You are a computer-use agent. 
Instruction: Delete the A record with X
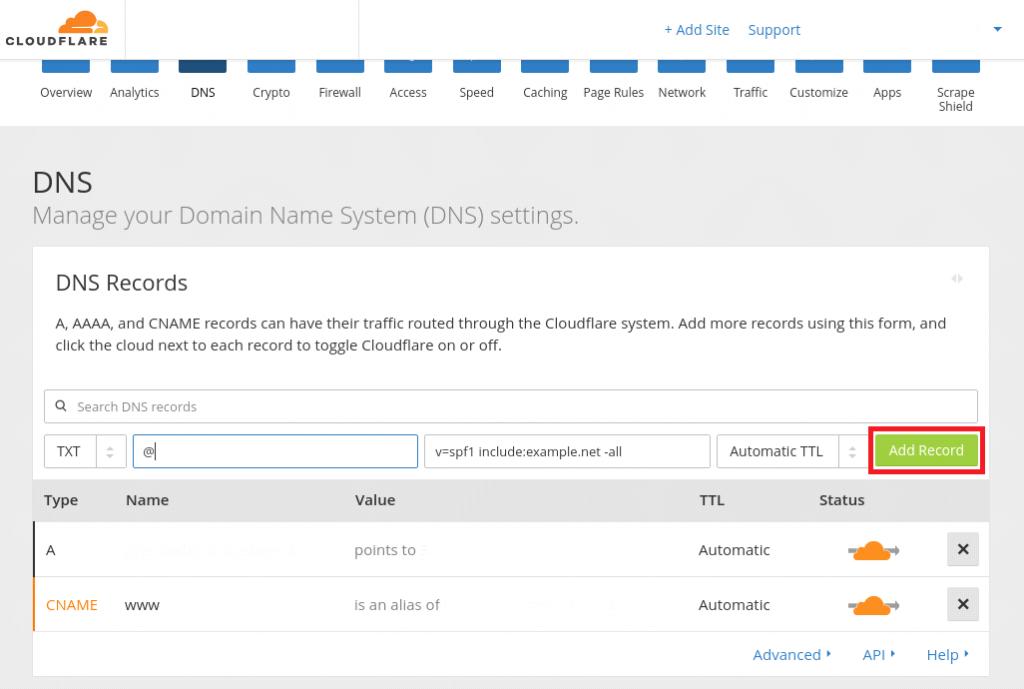pos(963,549)
